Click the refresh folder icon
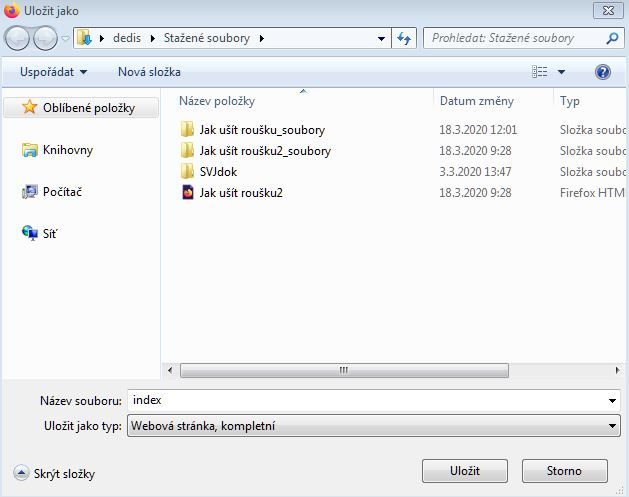The image size is (629, 497). (404, 39)
